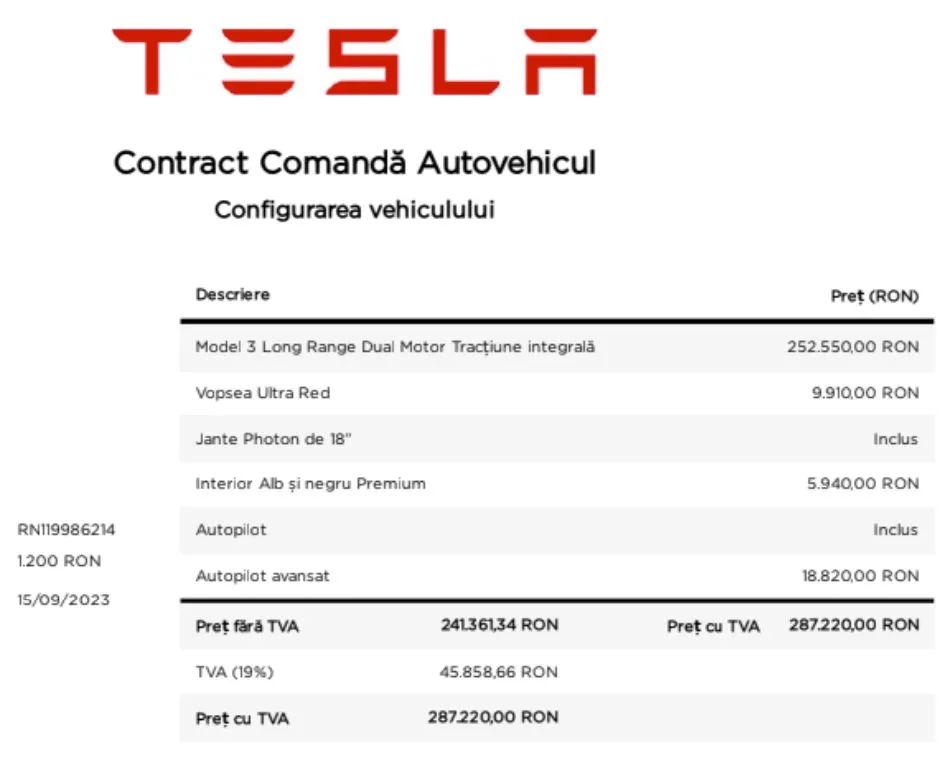
Task: Select the Configurarea vehiculului subheading
Action: (x=354, y=210)
